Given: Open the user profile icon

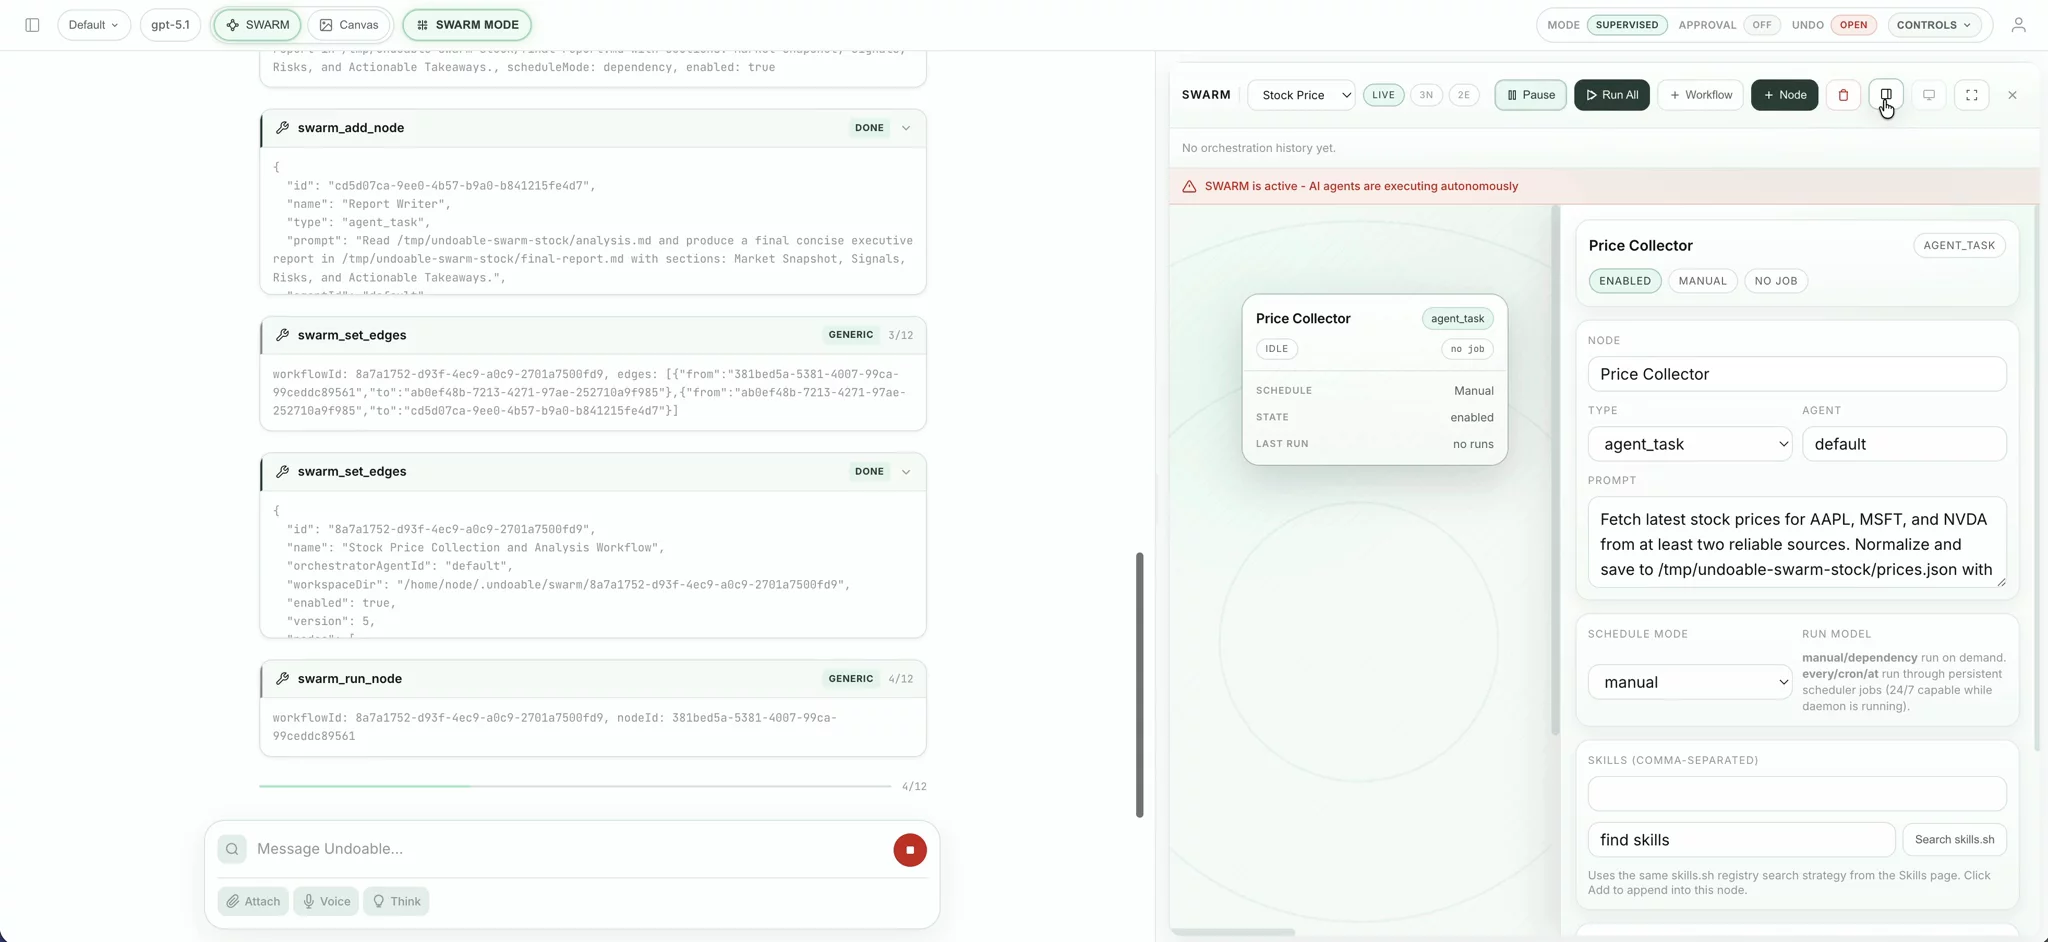Looking at the screenshot, I should point(2018,25).
